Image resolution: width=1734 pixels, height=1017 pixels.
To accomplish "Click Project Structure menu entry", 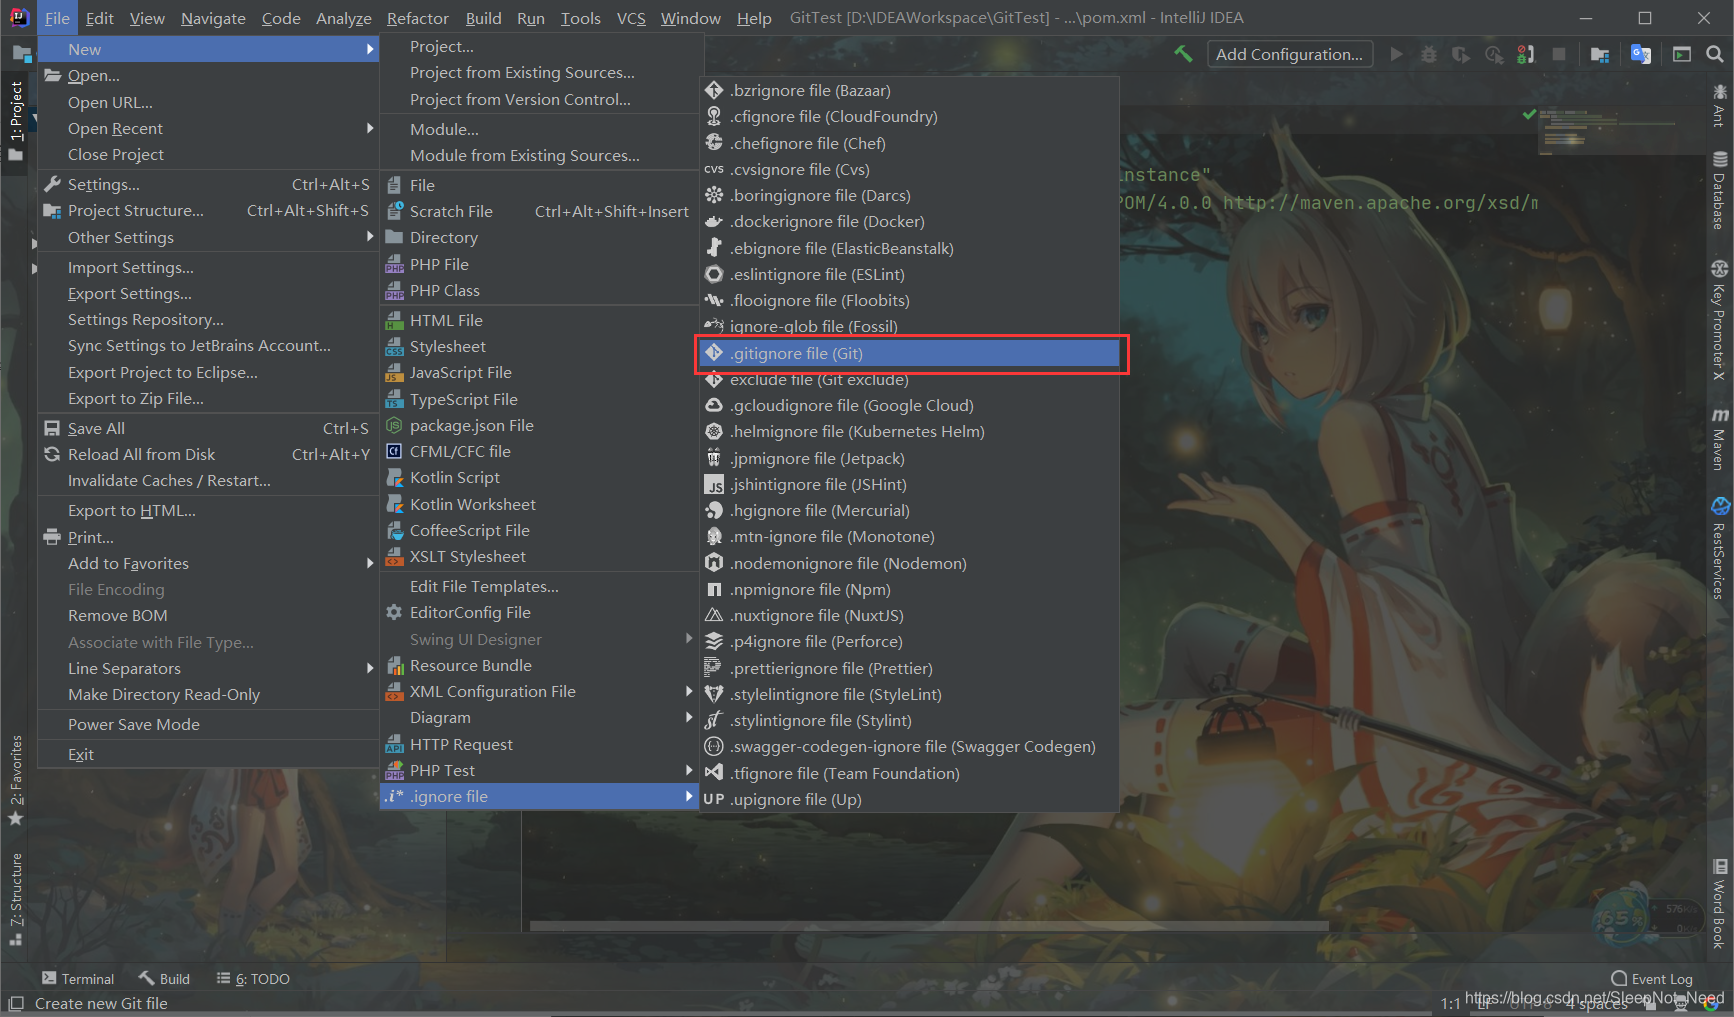I will (x=208, y=210).
